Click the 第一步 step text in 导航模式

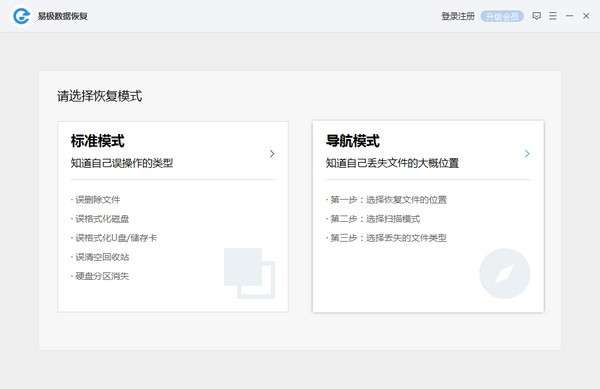click(386, 199)
